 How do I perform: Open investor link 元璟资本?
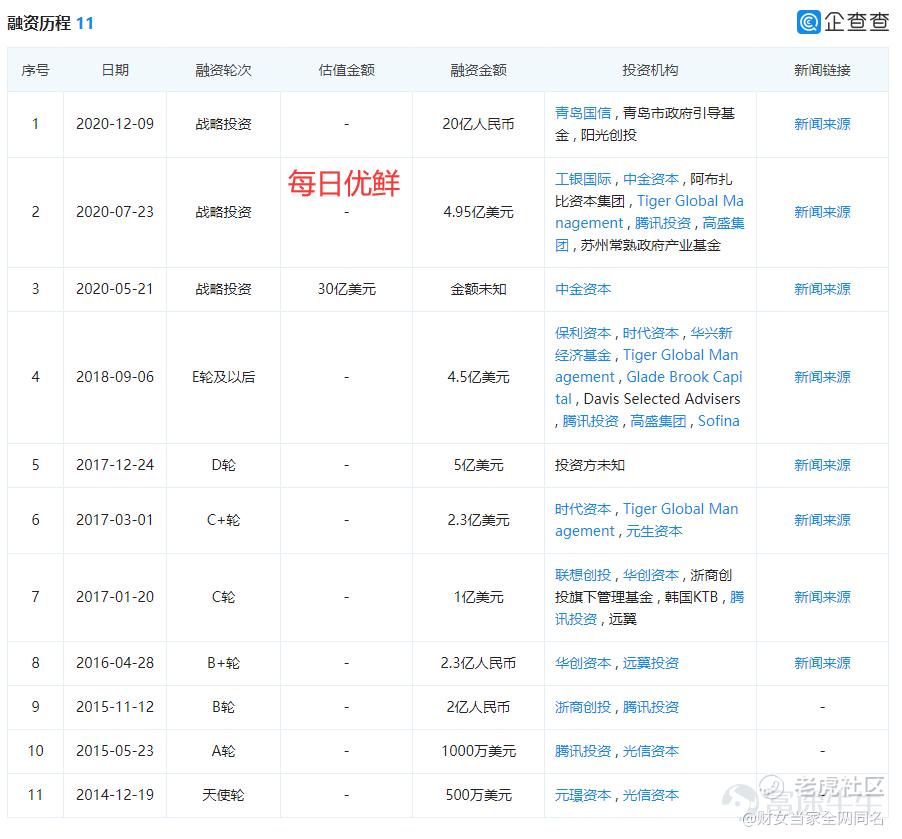[583, 796]
